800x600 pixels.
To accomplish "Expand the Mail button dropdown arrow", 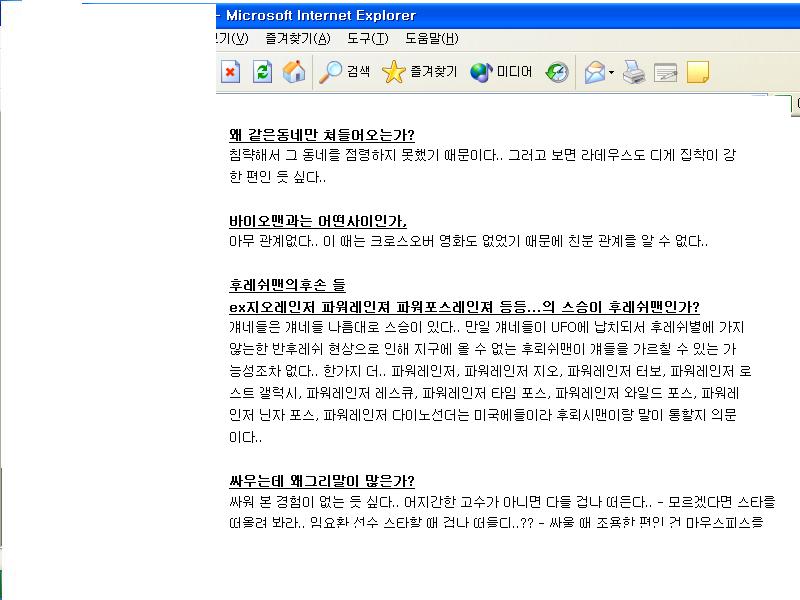I will coord(611,72).
